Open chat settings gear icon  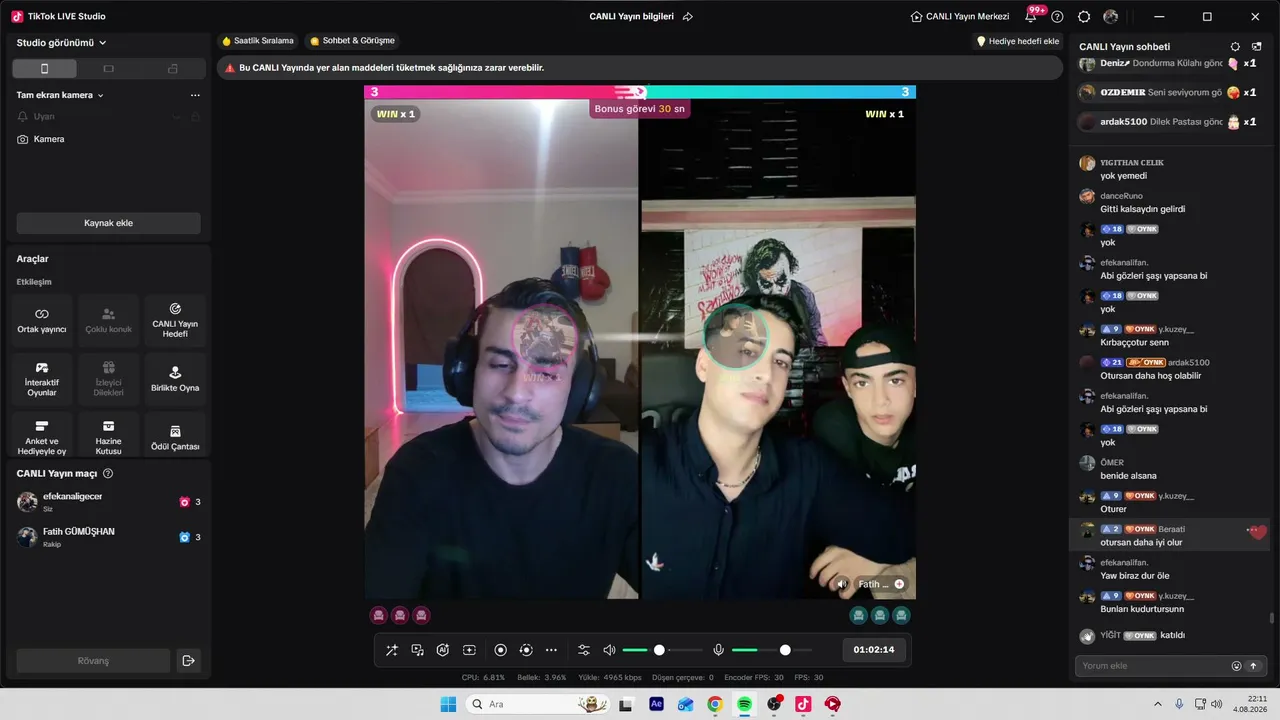[x=1235, y=46]
